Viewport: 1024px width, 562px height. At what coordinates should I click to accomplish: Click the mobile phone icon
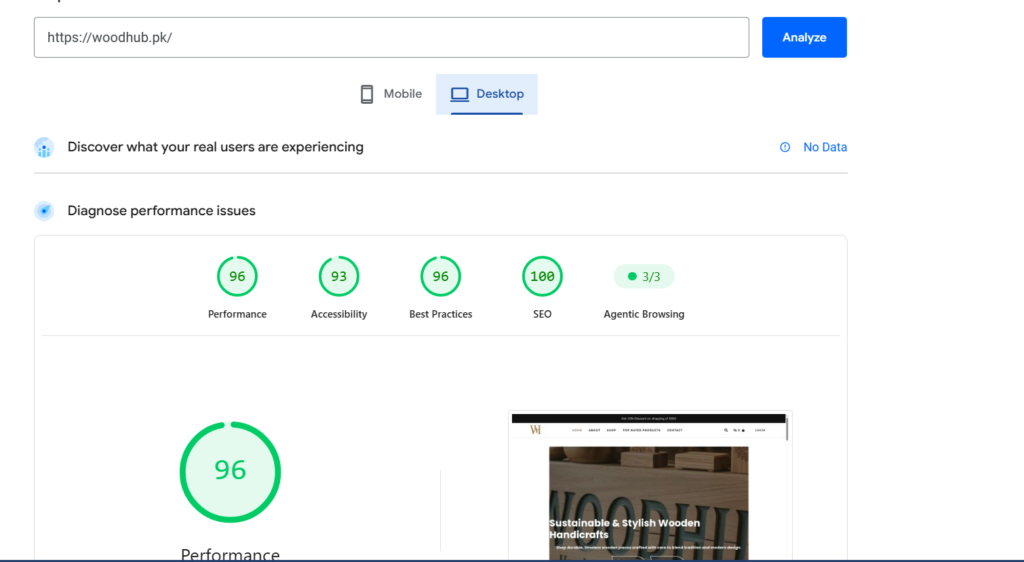(x=367, y=94)
